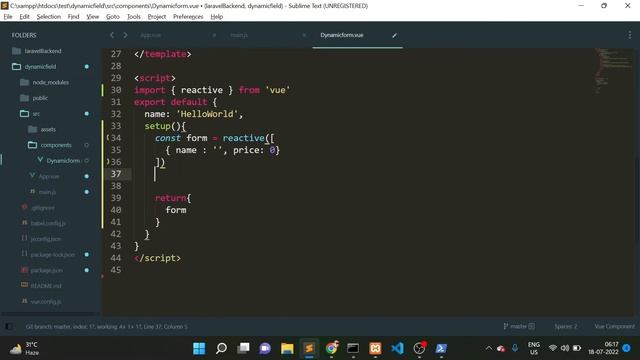Click the fold marker at line 34

click(108, 138)
